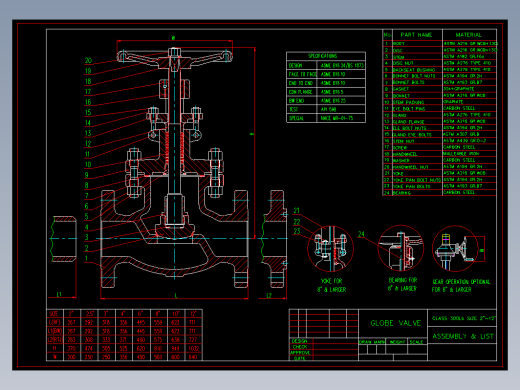Select callout number 15 left of valve drawing
The width and height of the screenshot is (520, 390).
tap(88, 112)
